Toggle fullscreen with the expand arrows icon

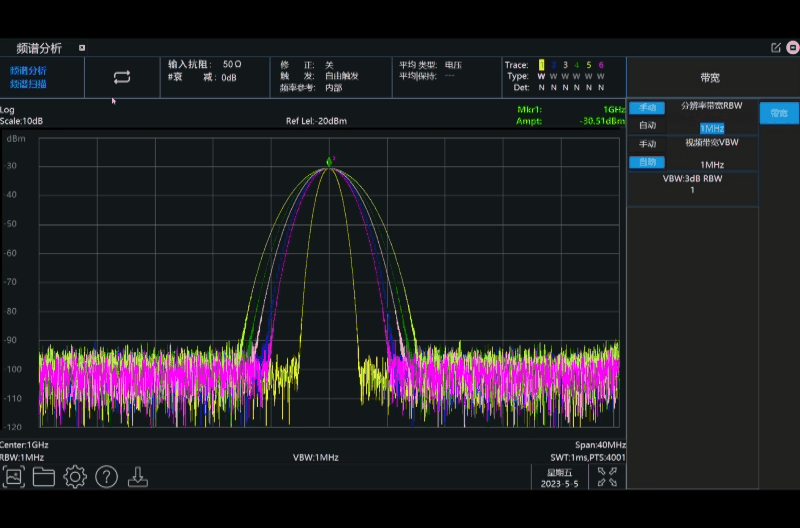607,477
